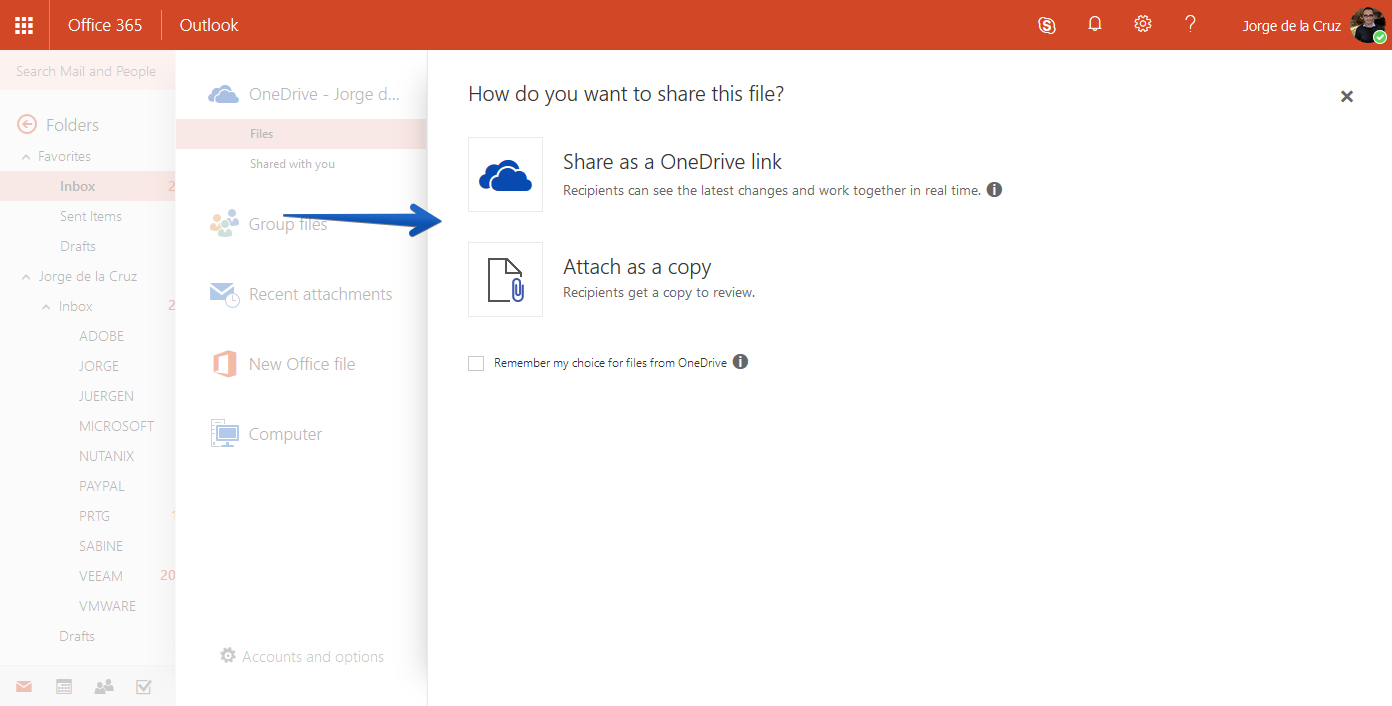Image resolution: width=1392 pixels, height=706 pixels.
Task: Choose Share as a OneDrive link
Action: click(672, 162)
